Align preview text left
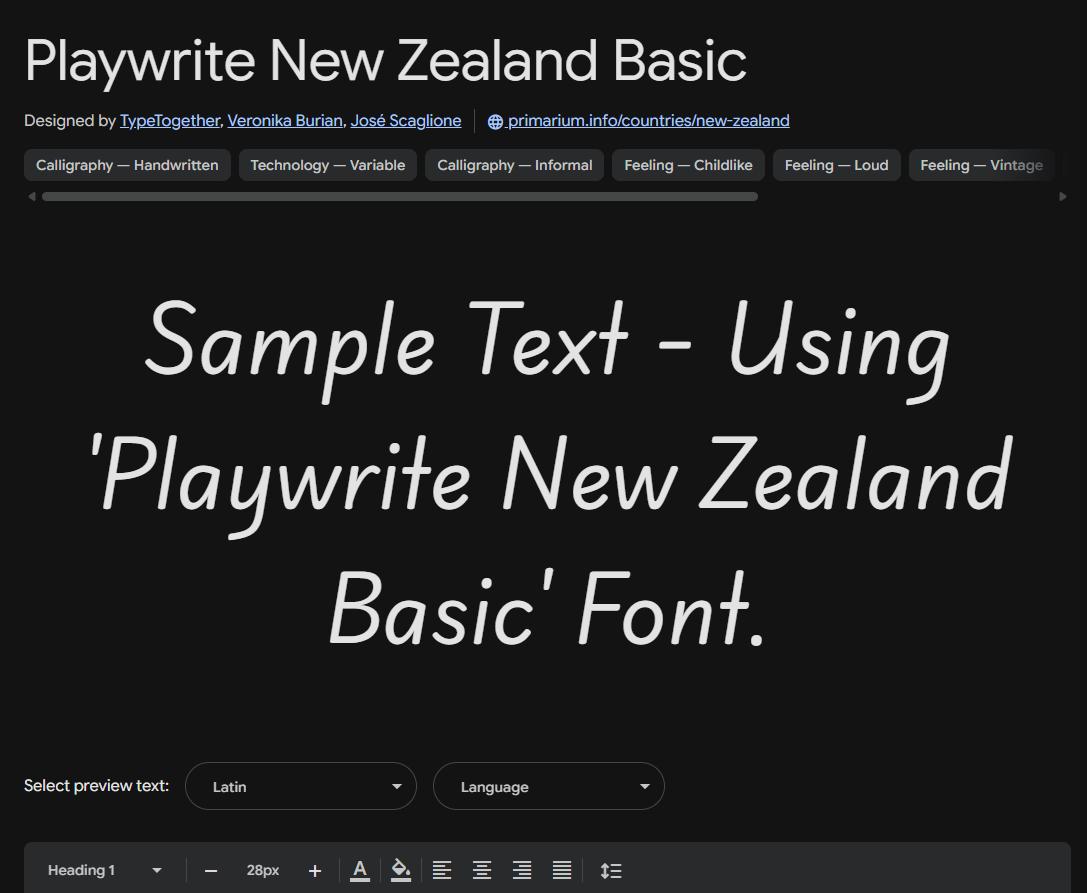 point(442,870)
